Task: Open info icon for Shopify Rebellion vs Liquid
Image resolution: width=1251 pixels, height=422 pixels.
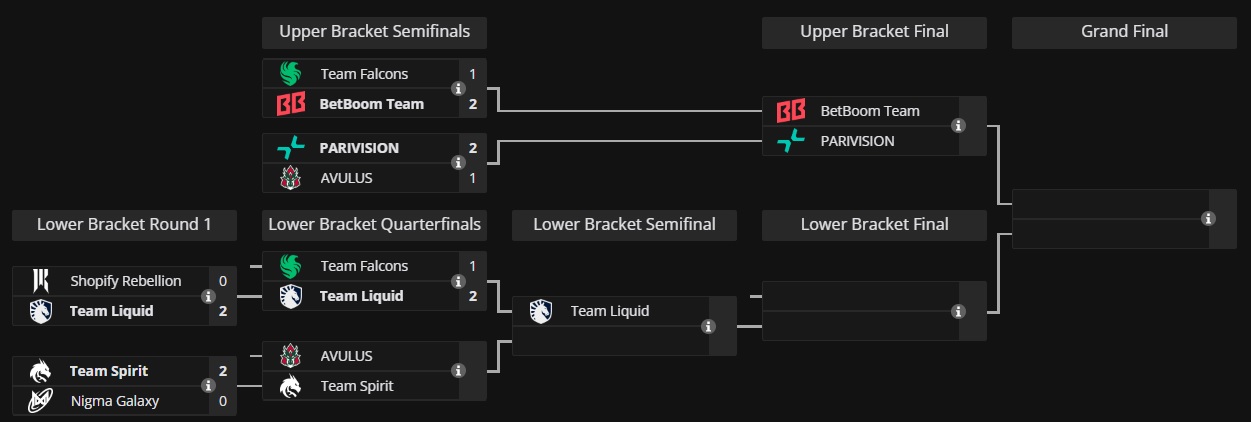Action: coord(209,296)
